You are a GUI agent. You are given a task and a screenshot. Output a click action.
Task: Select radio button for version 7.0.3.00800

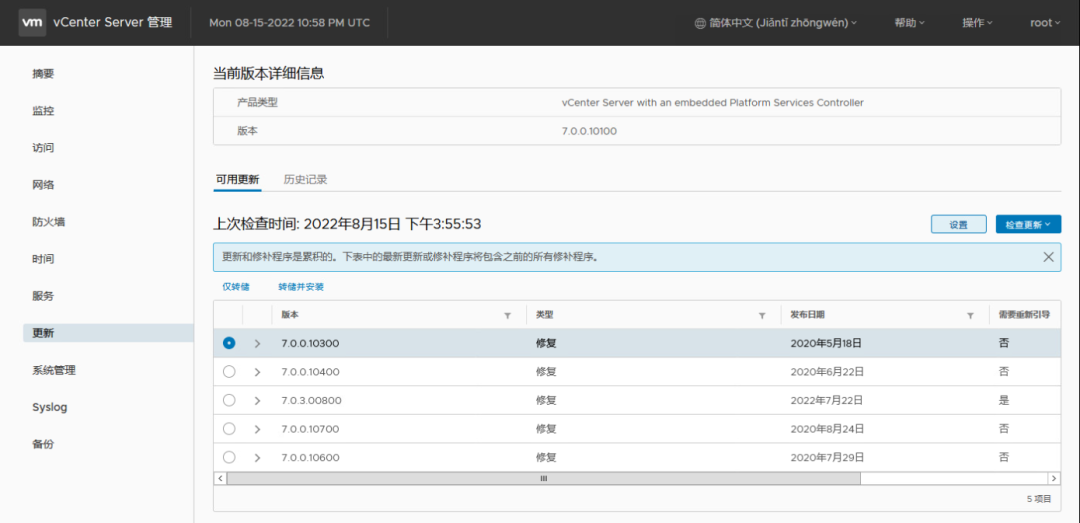click(229, 400)
